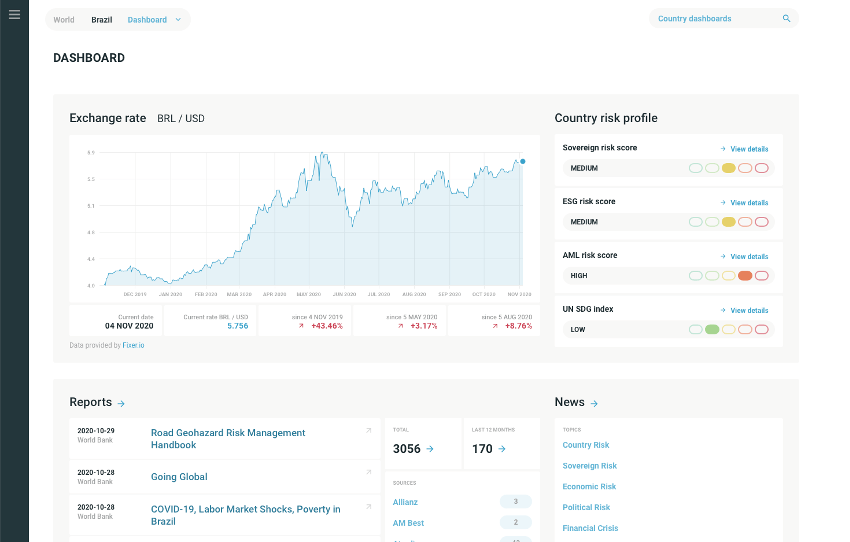Open the Fixer.io data provider link
The image size is (850, 542).
coord(133,345)
